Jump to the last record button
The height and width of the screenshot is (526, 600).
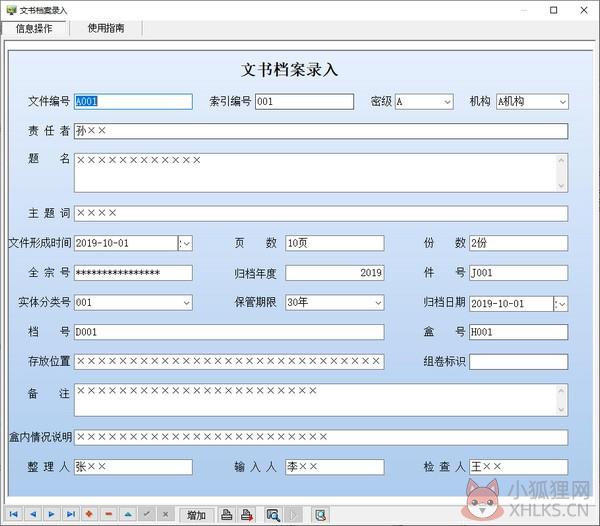71,515
